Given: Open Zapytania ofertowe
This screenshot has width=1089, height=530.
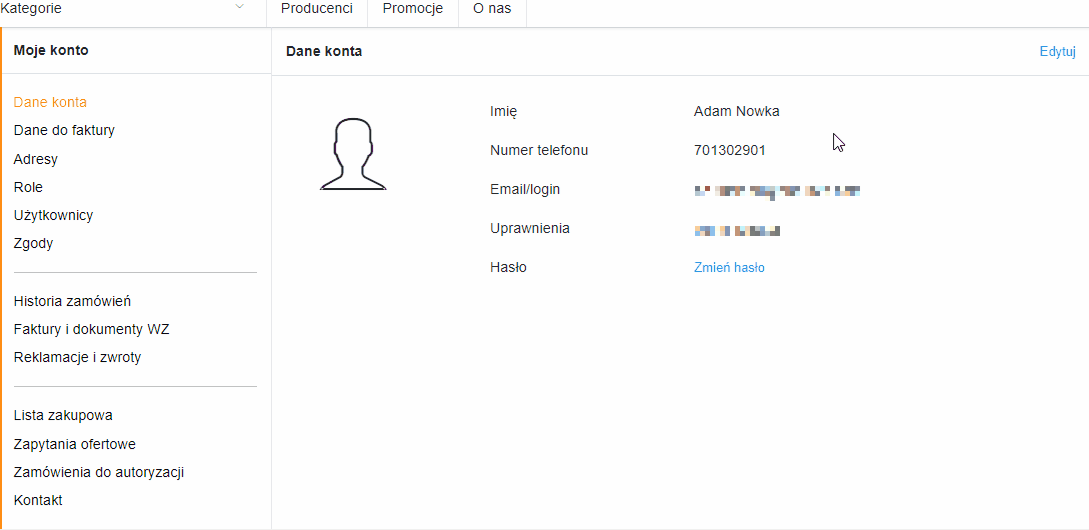Looking at the screenshot, I should point(74,444).
